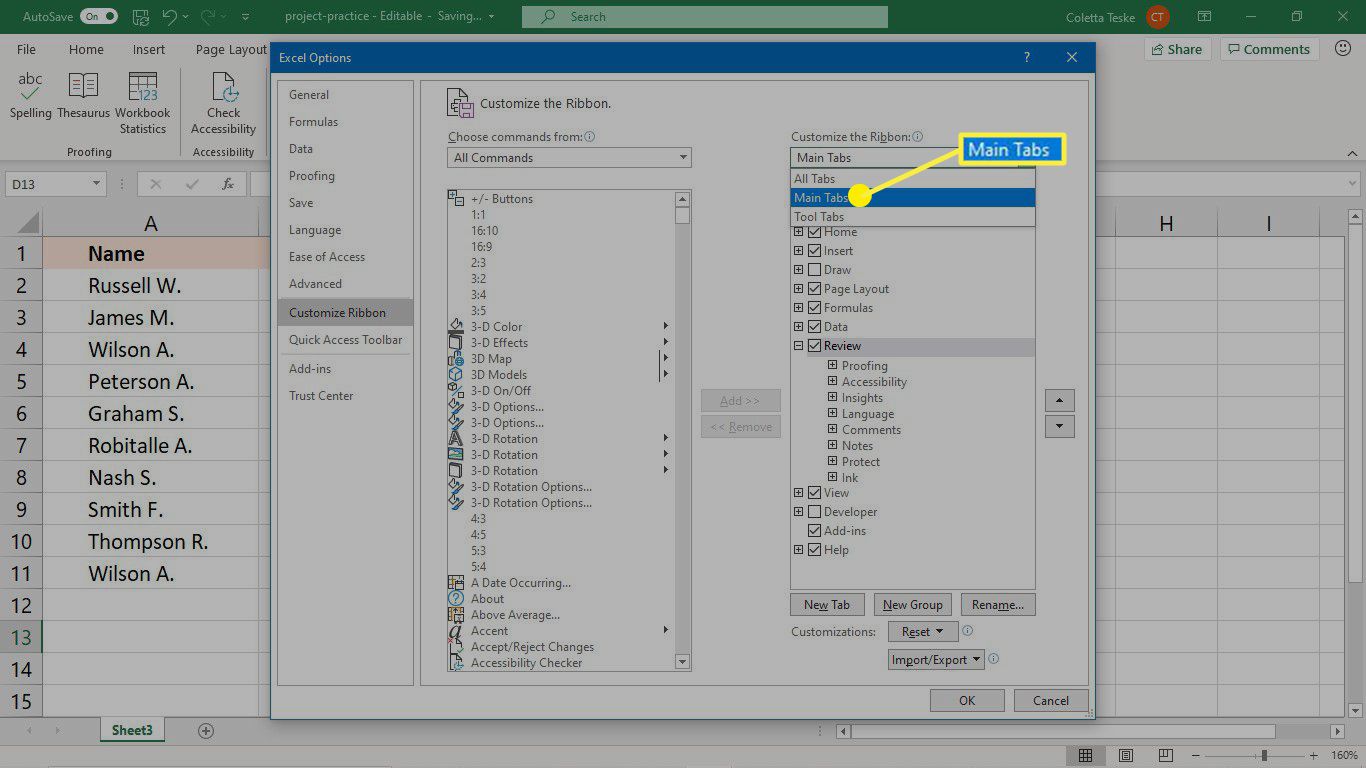Choose Main Tabs option in list
This screenshot has height=768, width=1366.
tap(912, 198)
